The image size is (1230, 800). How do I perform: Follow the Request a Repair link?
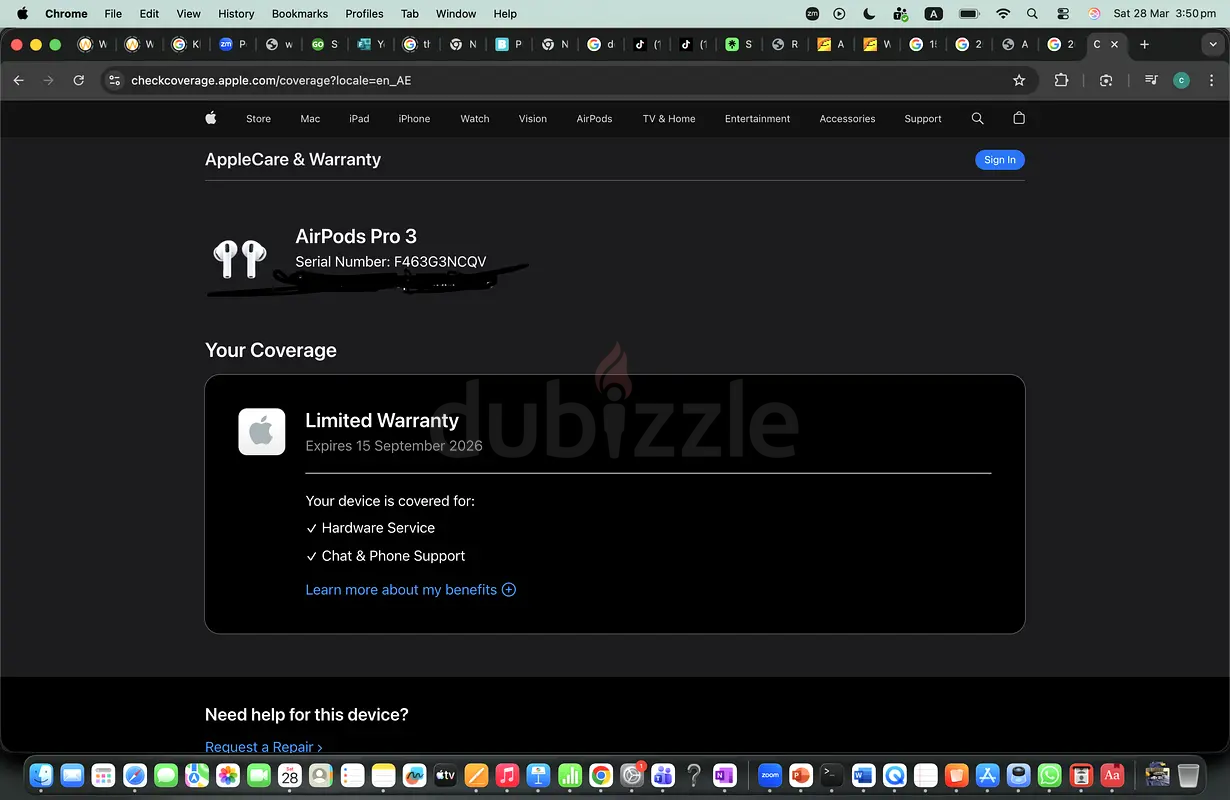click(264, 747)
